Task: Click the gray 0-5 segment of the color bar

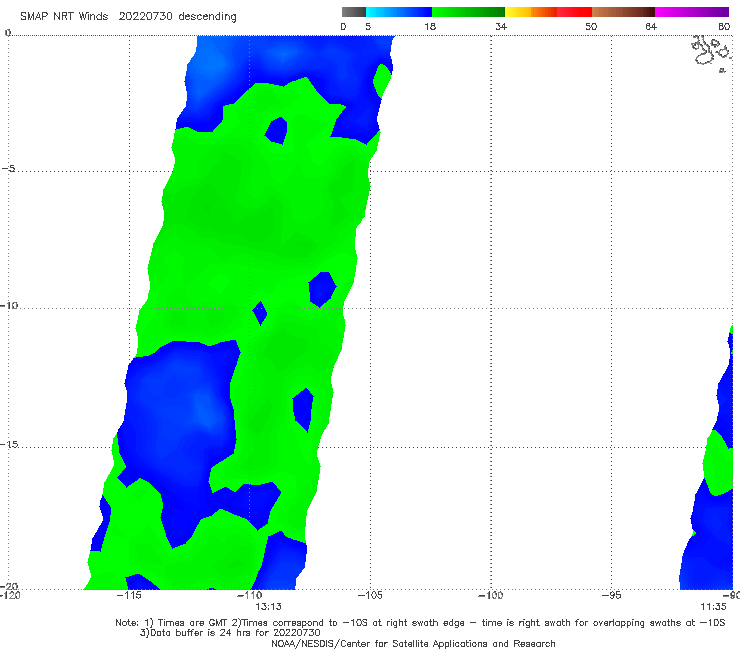Action: click(x=354, y=12)
